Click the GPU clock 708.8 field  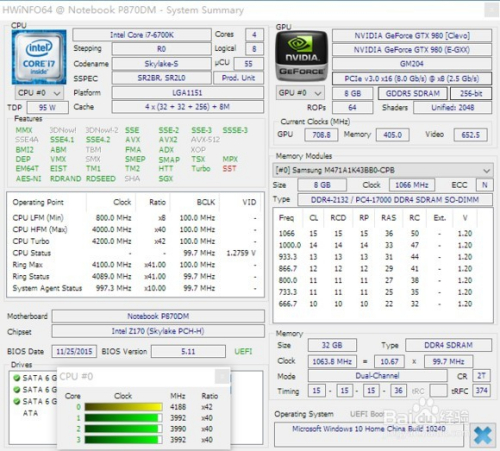(321, 135)
